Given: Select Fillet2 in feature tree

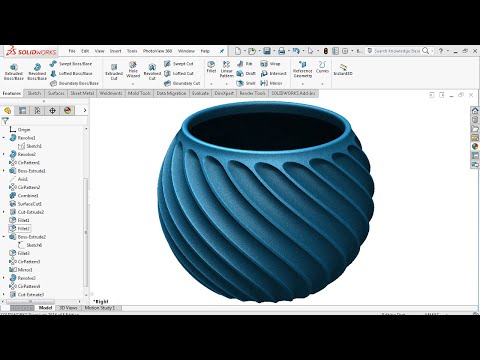Looking at the screenshot, I should coord(19,228).
